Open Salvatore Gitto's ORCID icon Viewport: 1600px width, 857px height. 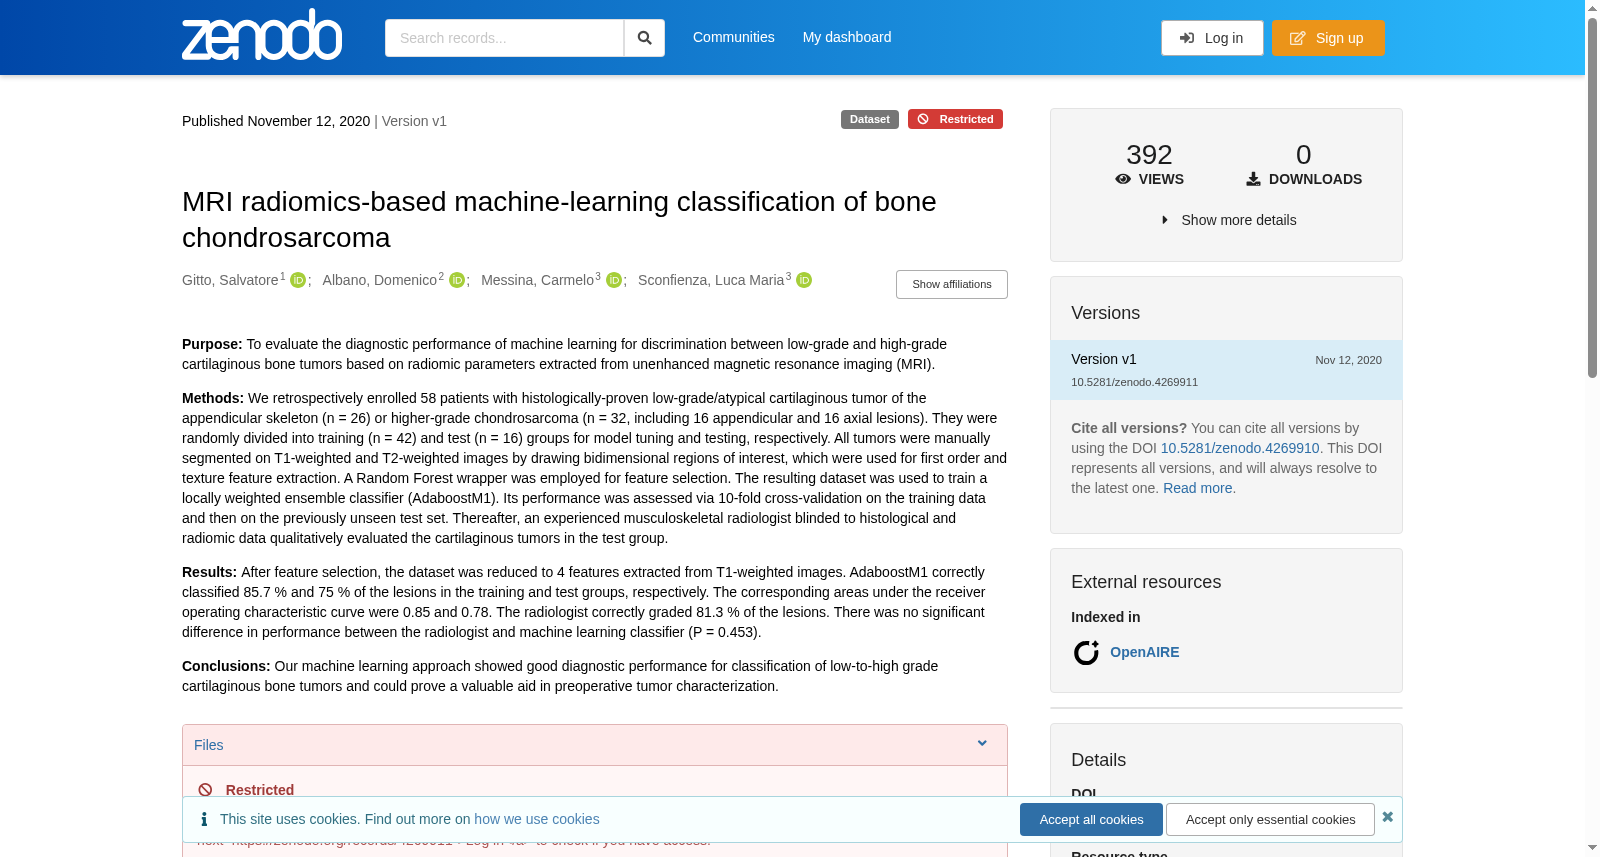pyautogui.click(x=298, y=280)
